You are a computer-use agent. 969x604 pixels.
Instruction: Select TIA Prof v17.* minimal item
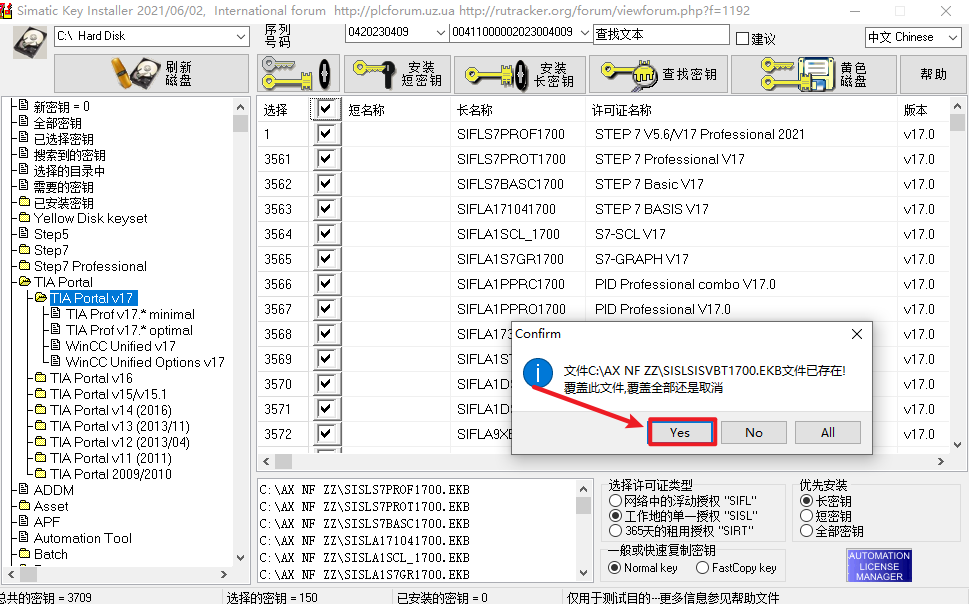point(130,314)
